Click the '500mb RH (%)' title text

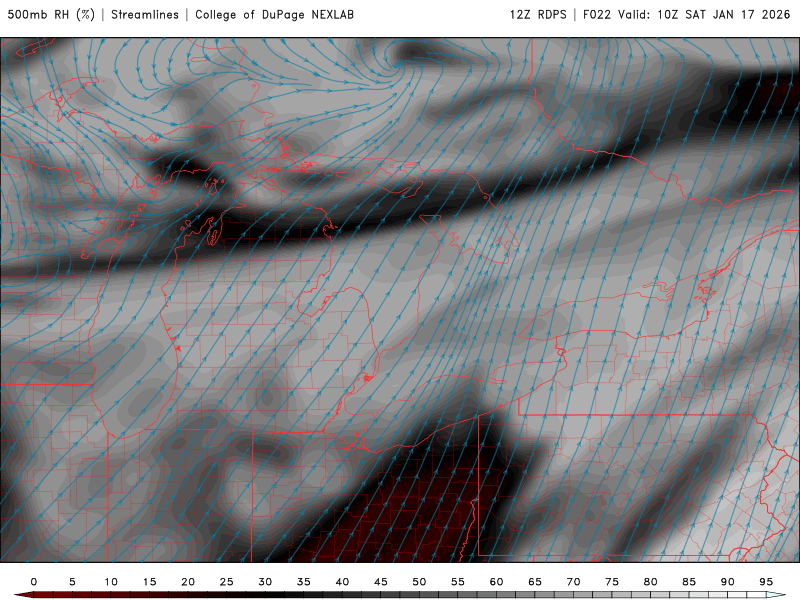[x=51, y=14]
